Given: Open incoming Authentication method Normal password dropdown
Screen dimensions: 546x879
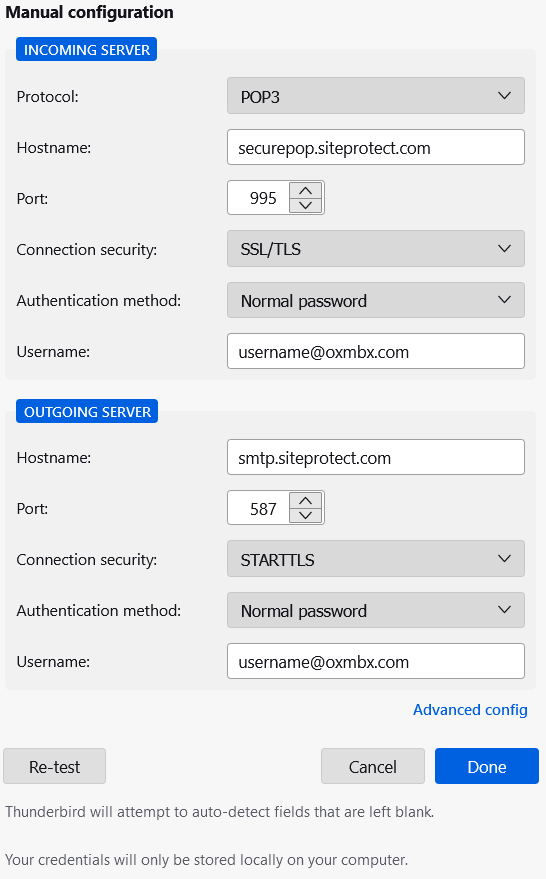Looking at the screenshot, I should [x=376, y=300].
